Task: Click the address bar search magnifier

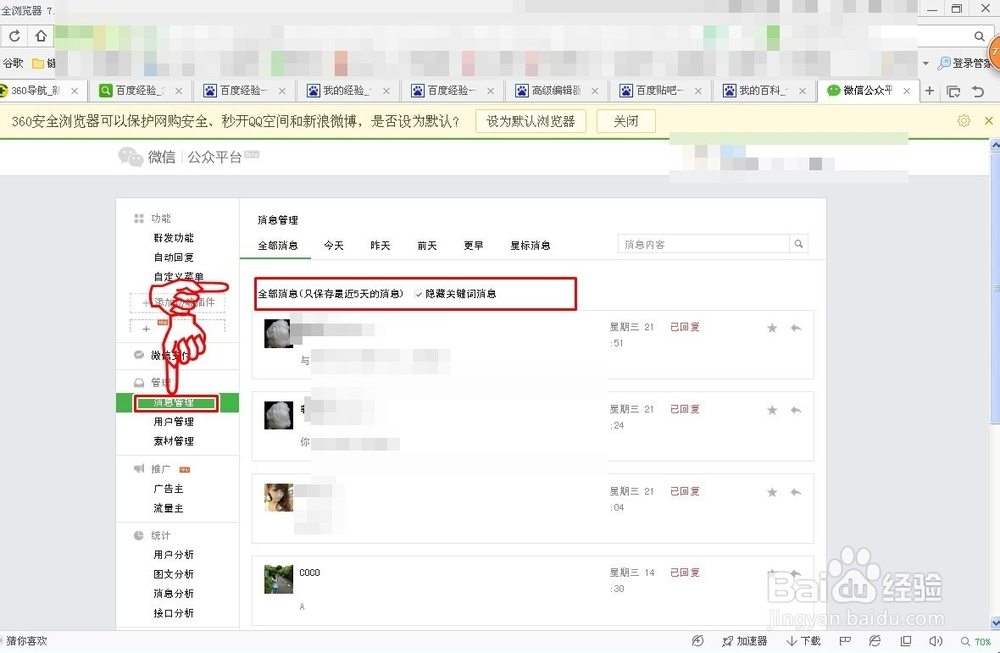Action: point(979,36)
